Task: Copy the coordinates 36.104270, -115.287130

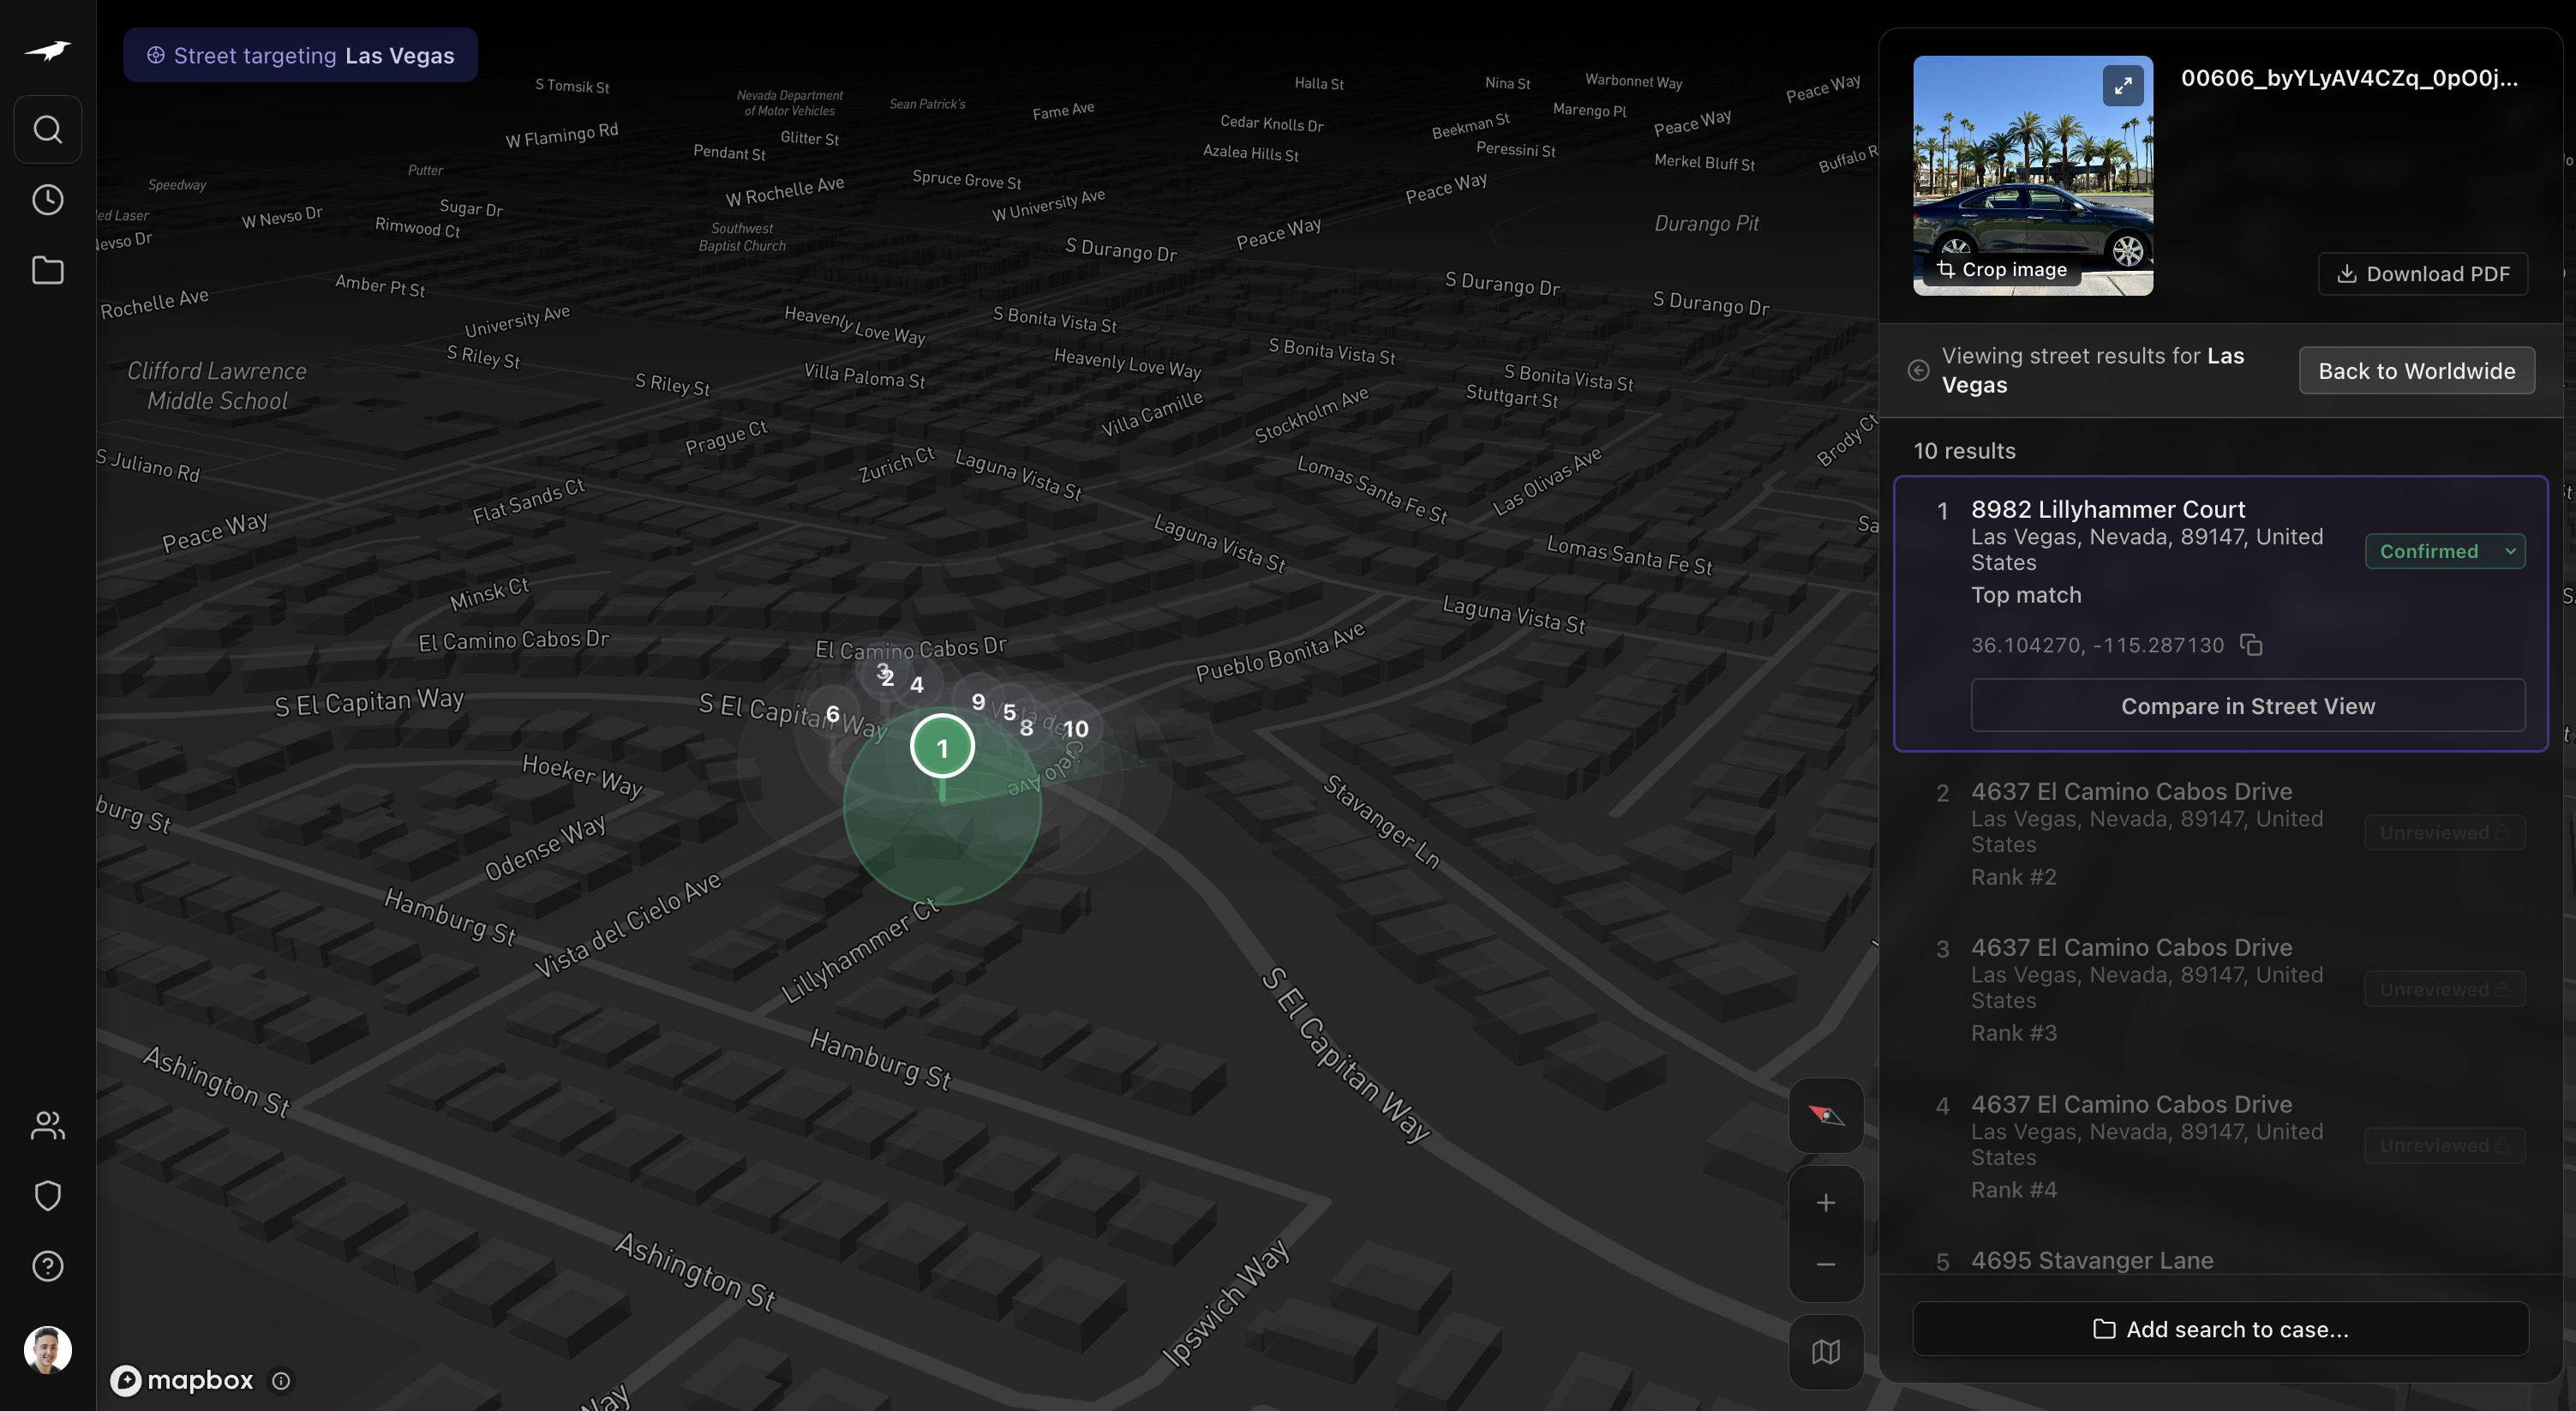Action: (x=2251, y=645)
